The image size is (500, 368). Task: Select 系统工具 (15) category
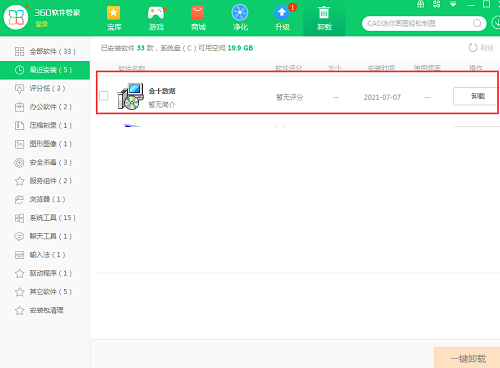point(45,218)
